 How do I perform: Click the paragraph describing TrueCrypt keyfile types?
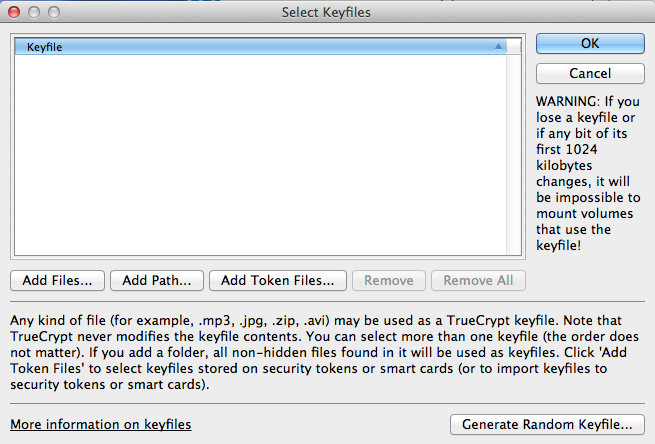(x=320, y=353)
